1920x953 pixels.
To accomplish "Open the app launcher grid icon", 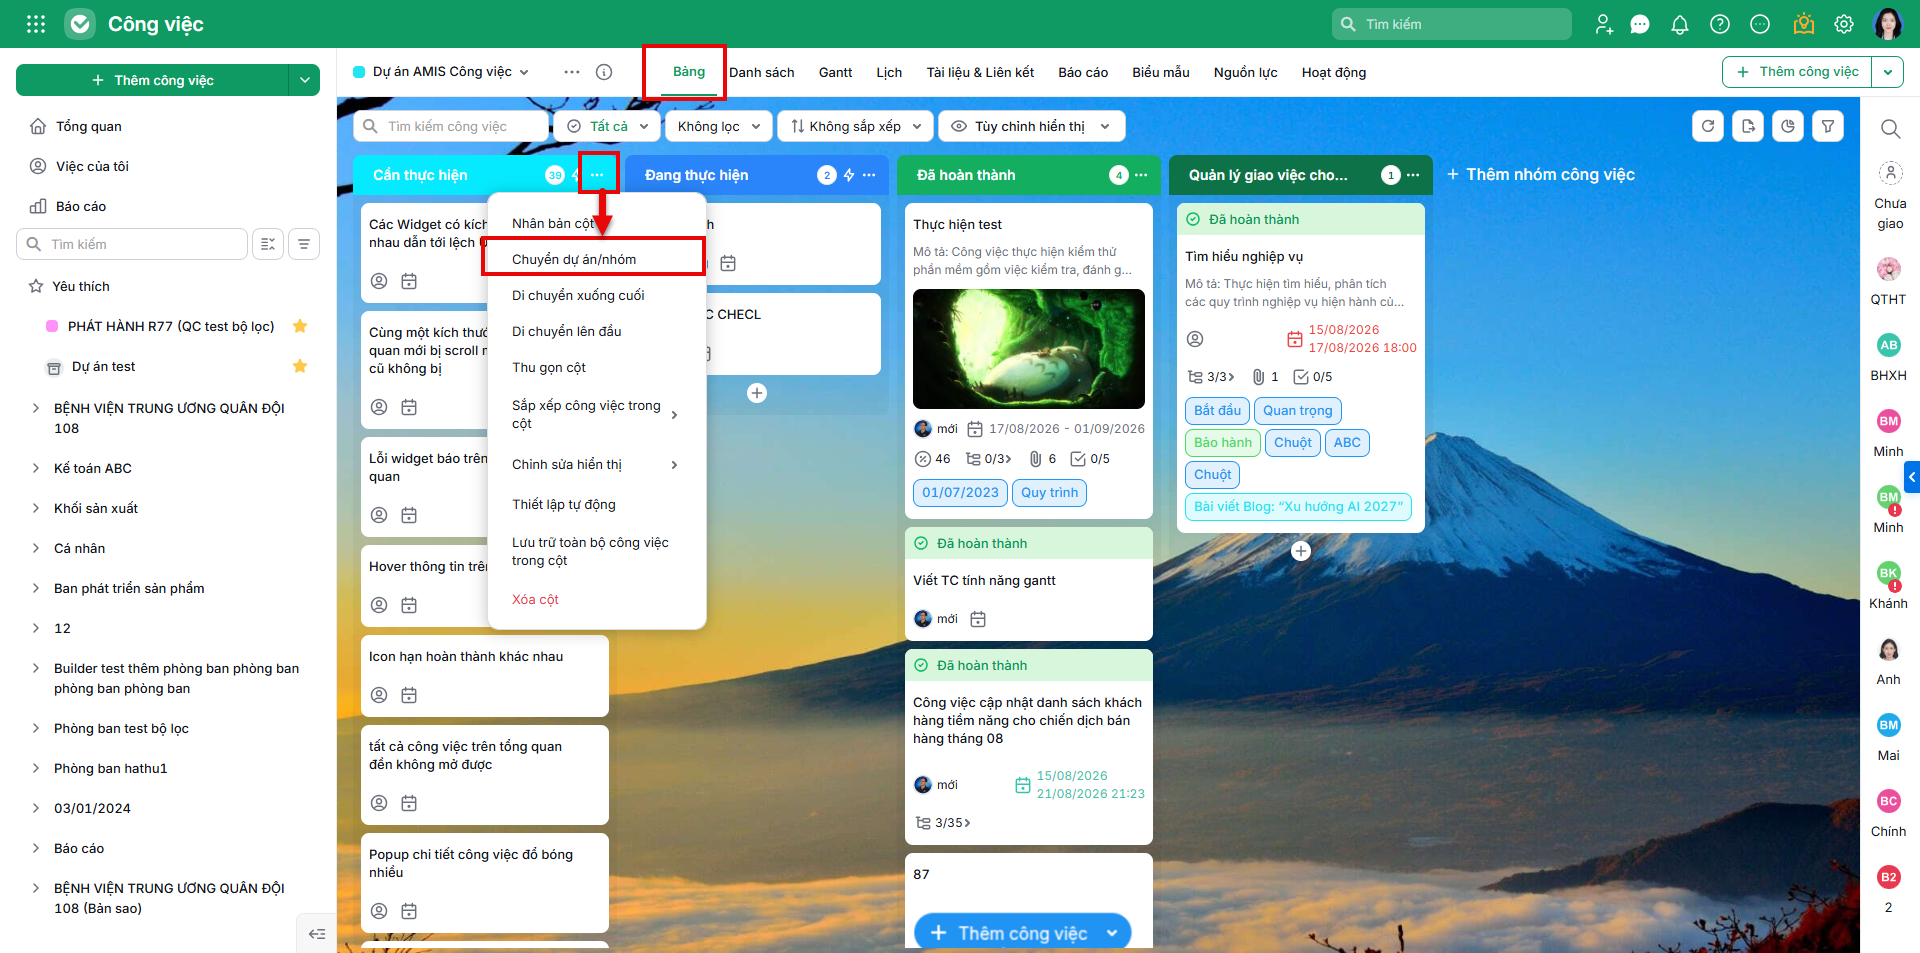I will (36, 24).
